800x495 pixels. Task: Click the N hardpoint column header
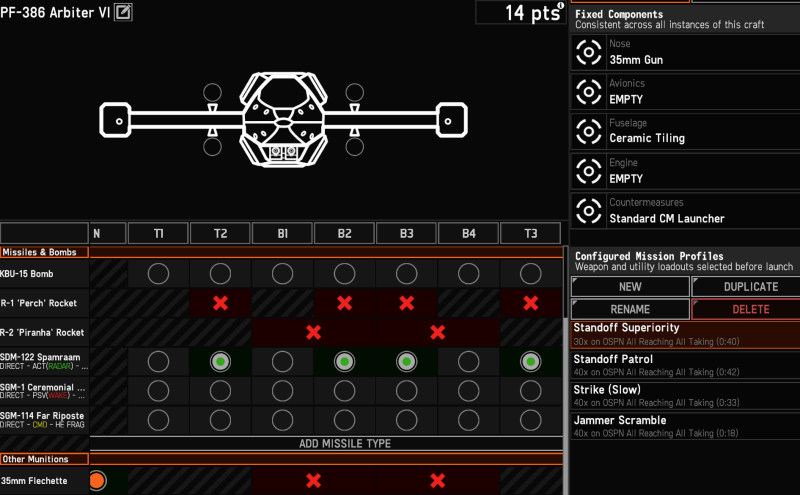(x=107, y=234)
